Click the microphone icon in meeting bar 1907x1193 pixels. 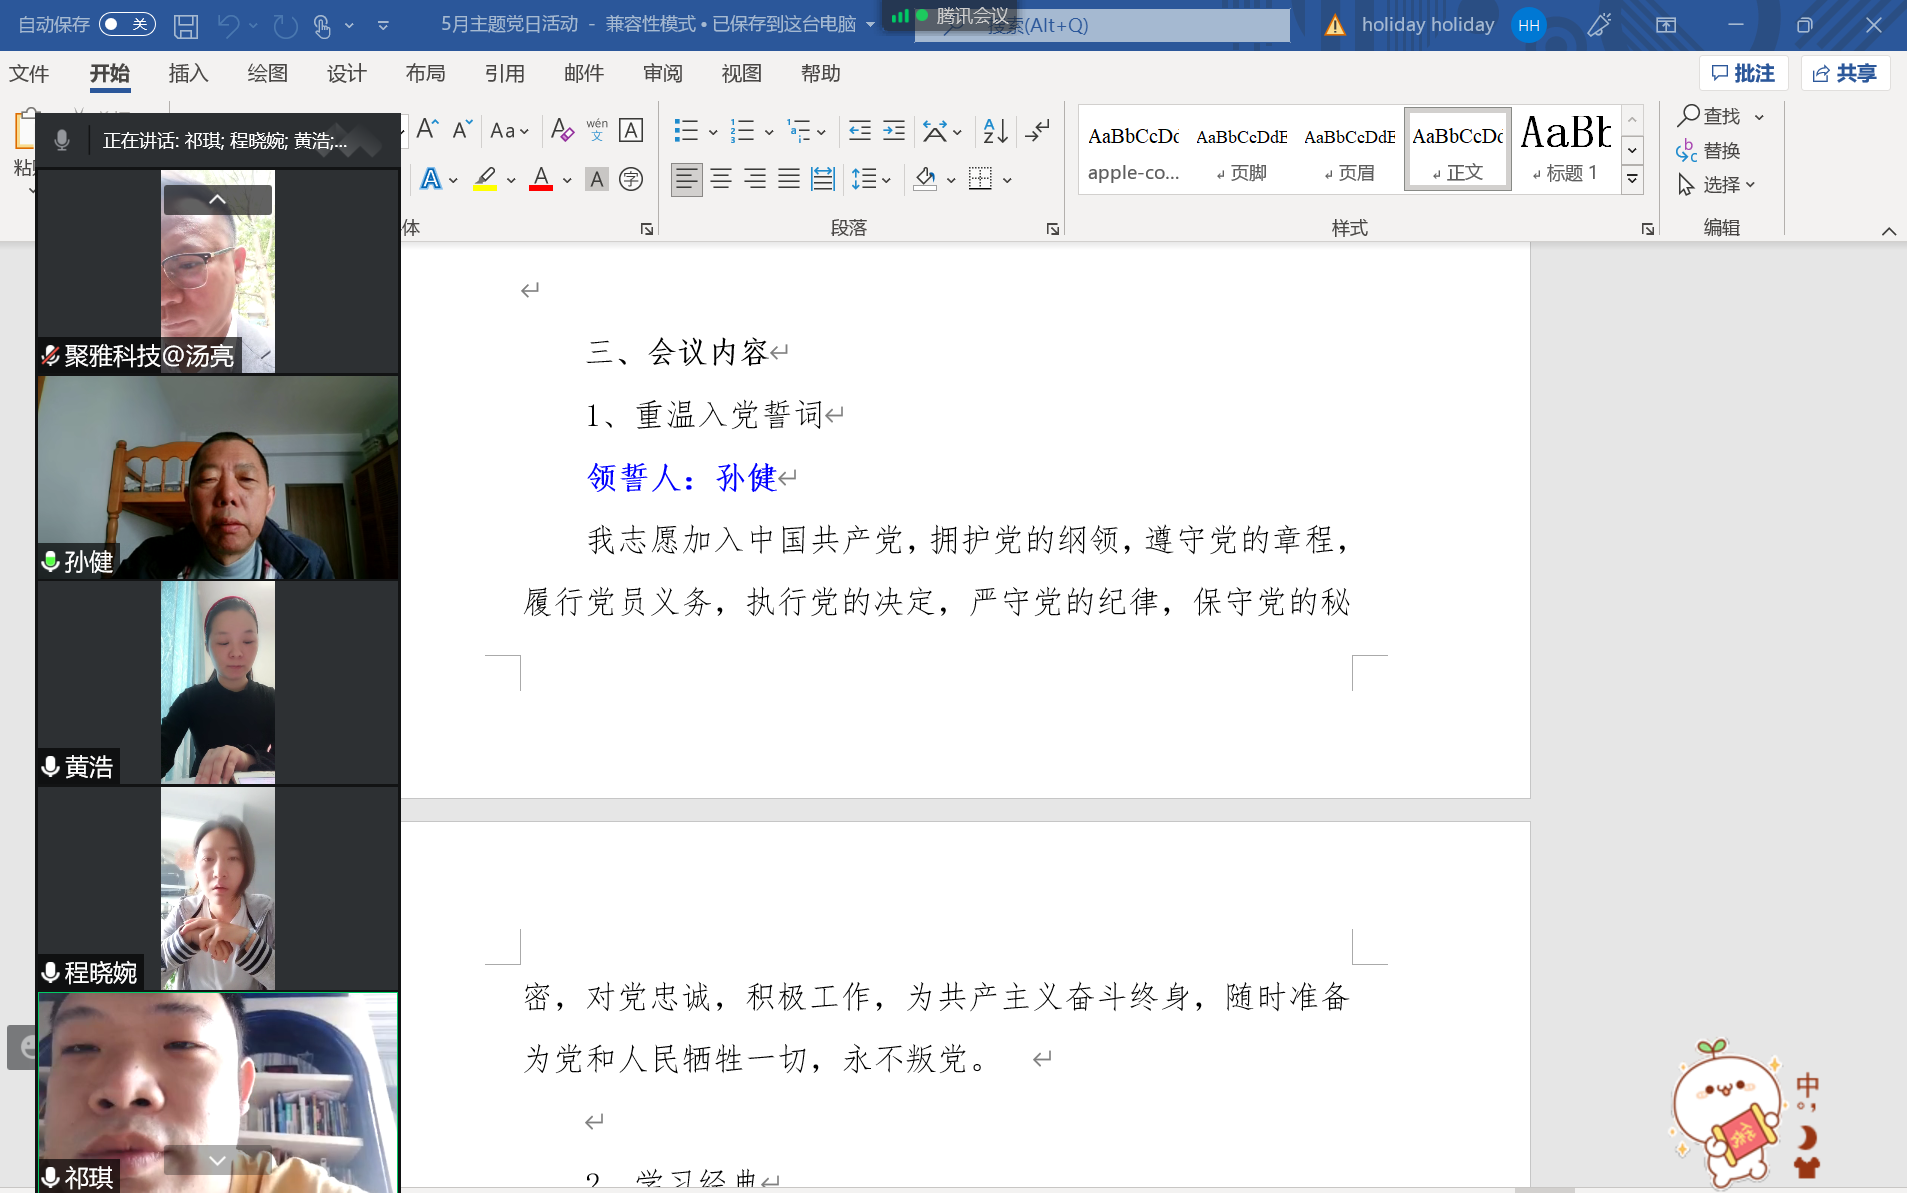61,140
